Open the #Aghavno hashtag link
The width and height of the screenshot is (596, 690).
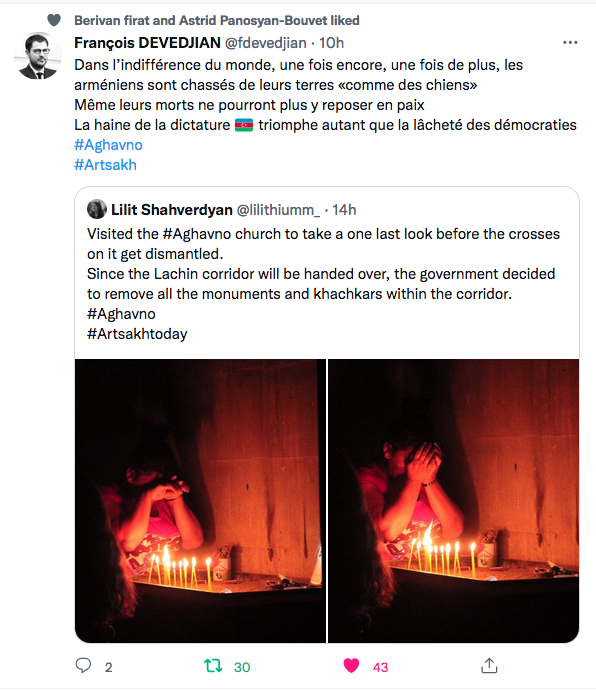(x=108, y=145)
